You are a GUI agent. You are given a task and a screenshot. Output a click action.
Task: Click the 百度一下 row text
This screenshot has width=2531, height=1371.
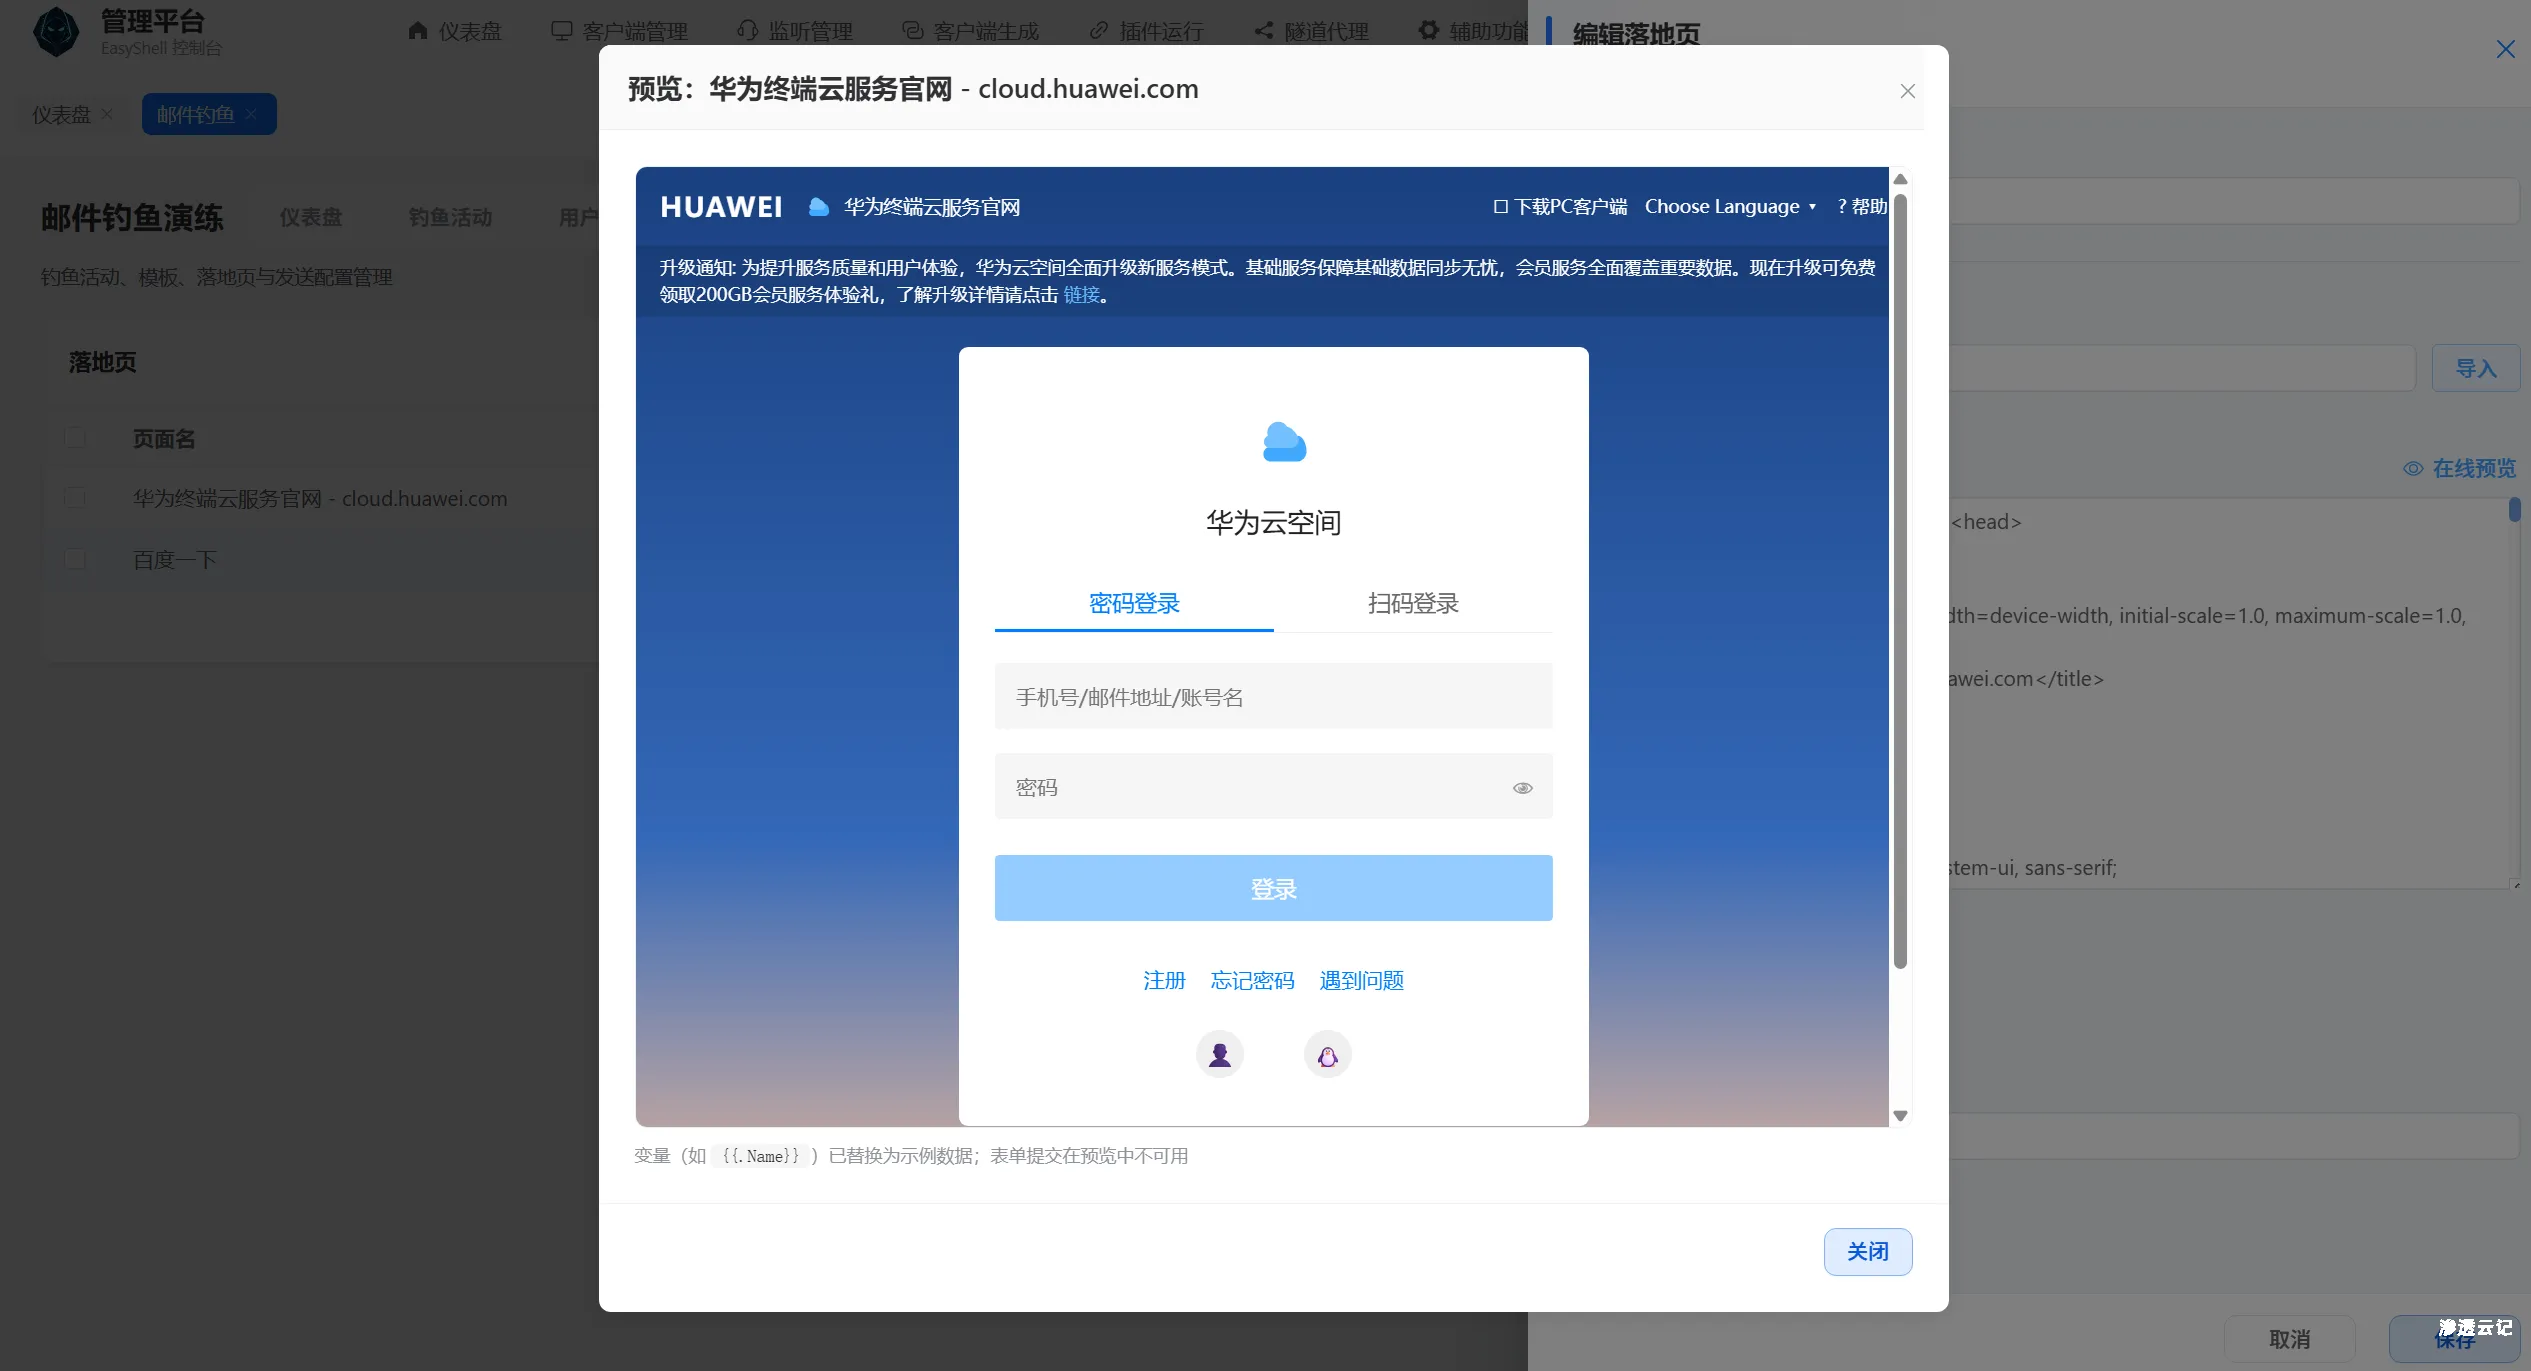coord(175,559)
